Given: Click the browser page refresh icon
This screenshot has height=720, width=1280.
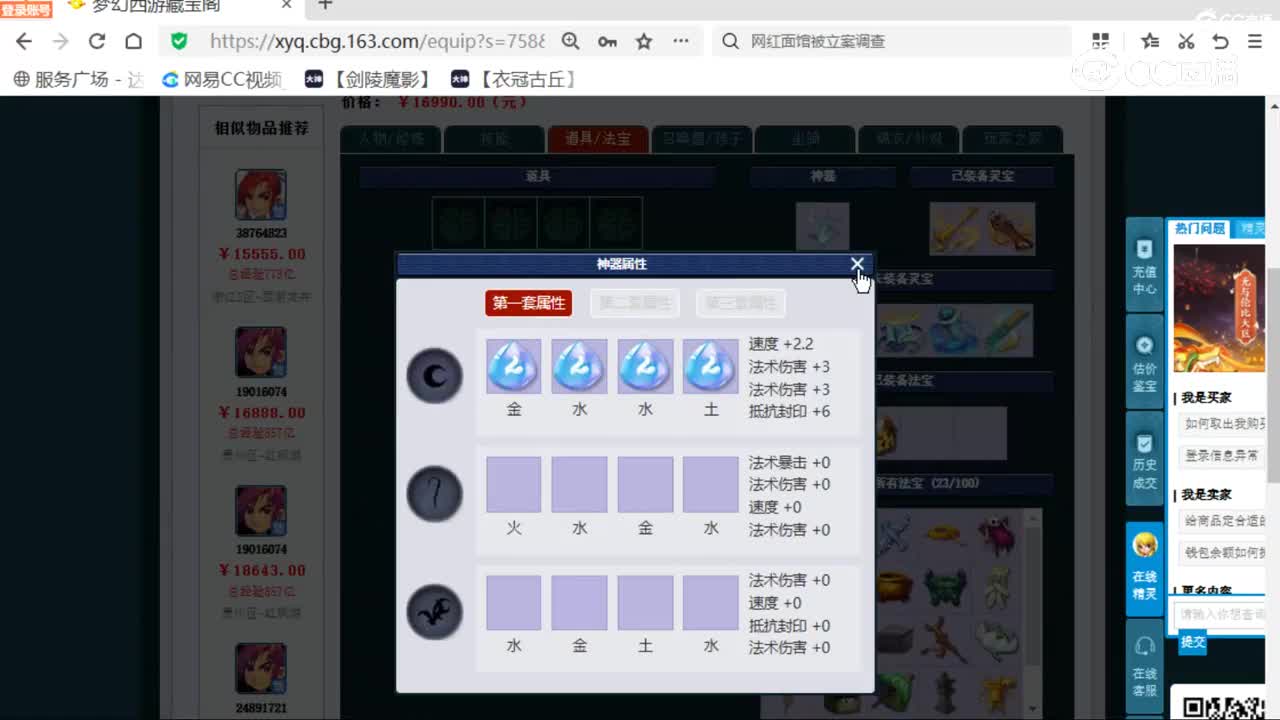Looking at the screenshot, I should click(x=96, y=42).
